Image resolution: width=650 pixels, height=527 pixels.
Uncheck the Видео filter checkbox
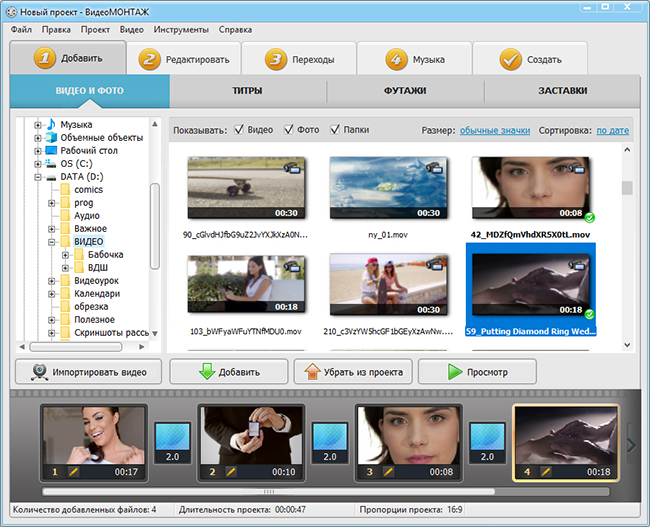click(x=238, y=130)
